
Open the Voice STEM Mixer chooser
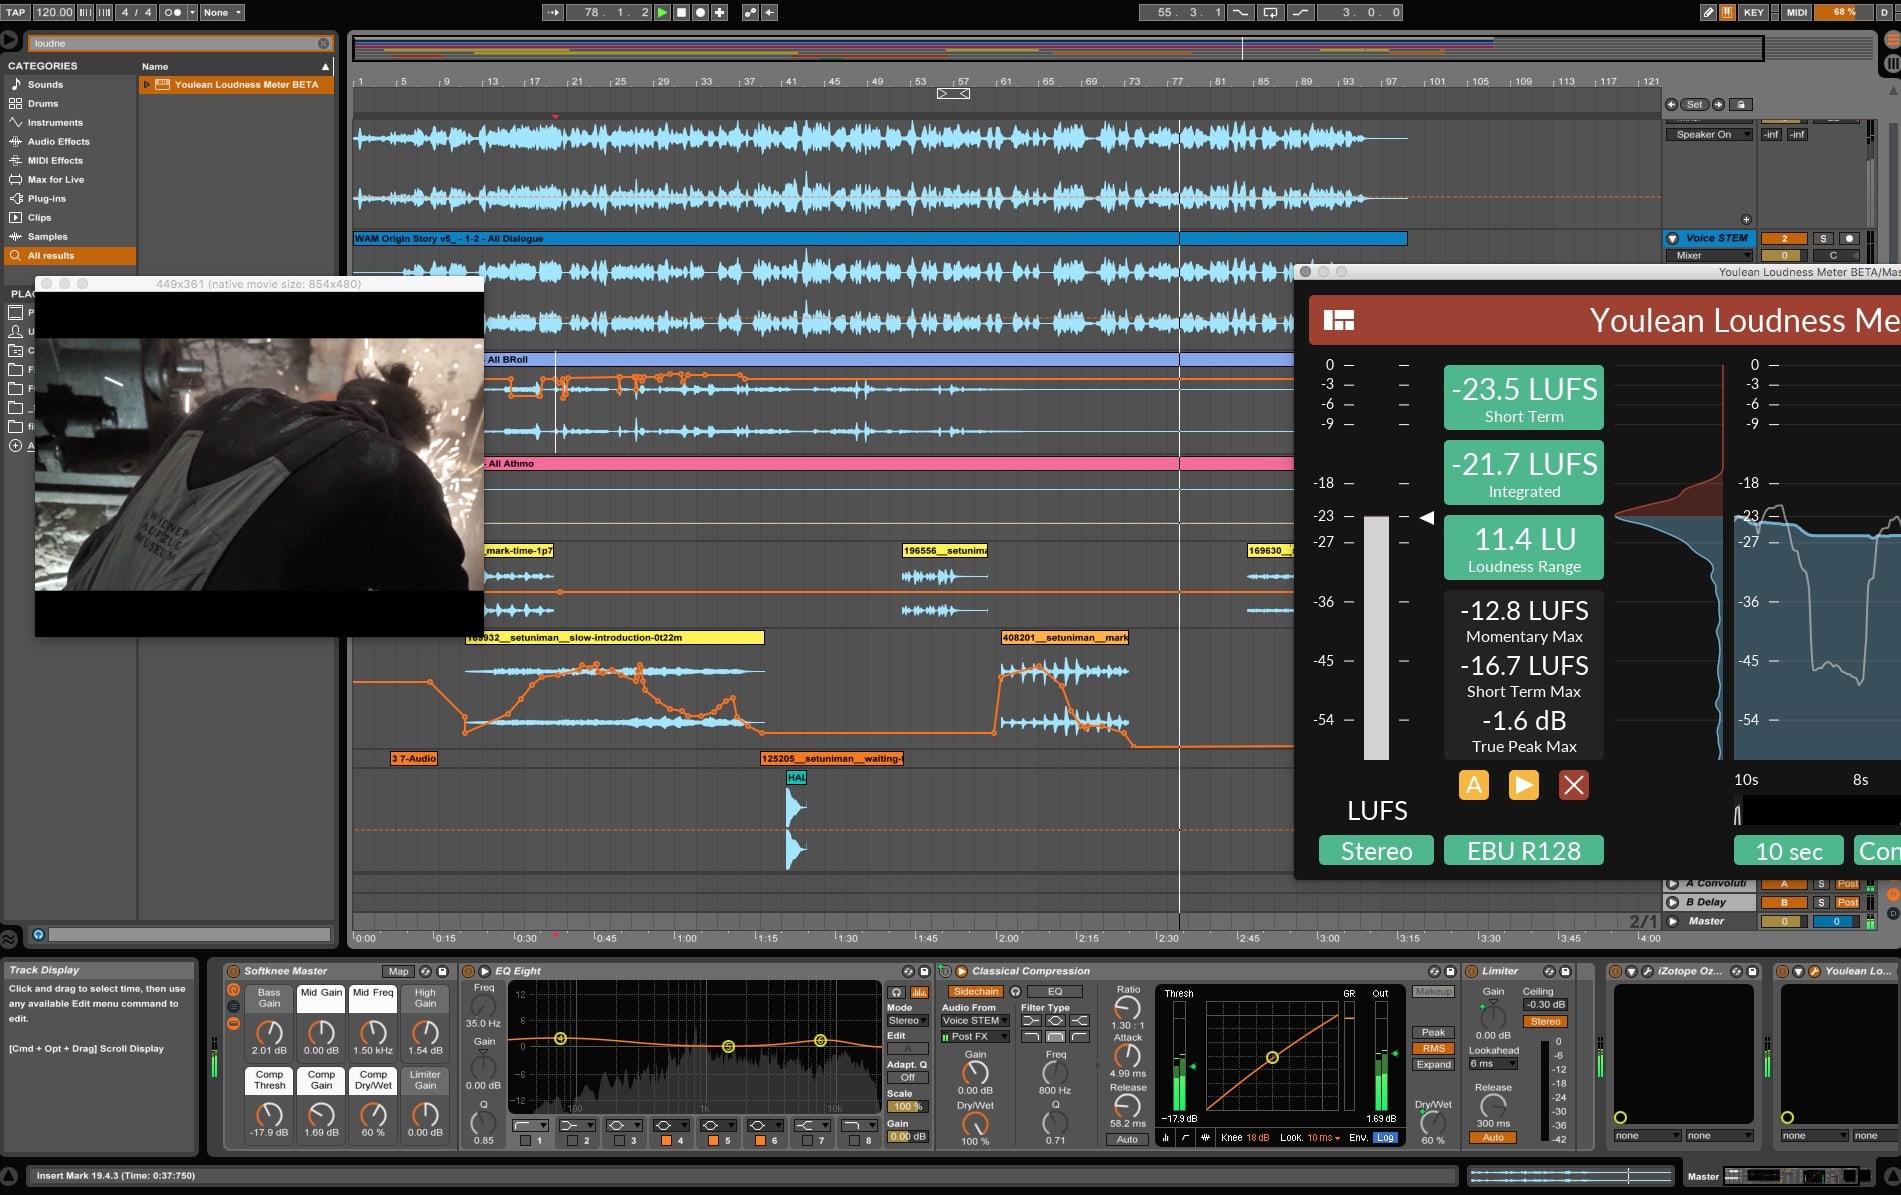click(1709, 256)
